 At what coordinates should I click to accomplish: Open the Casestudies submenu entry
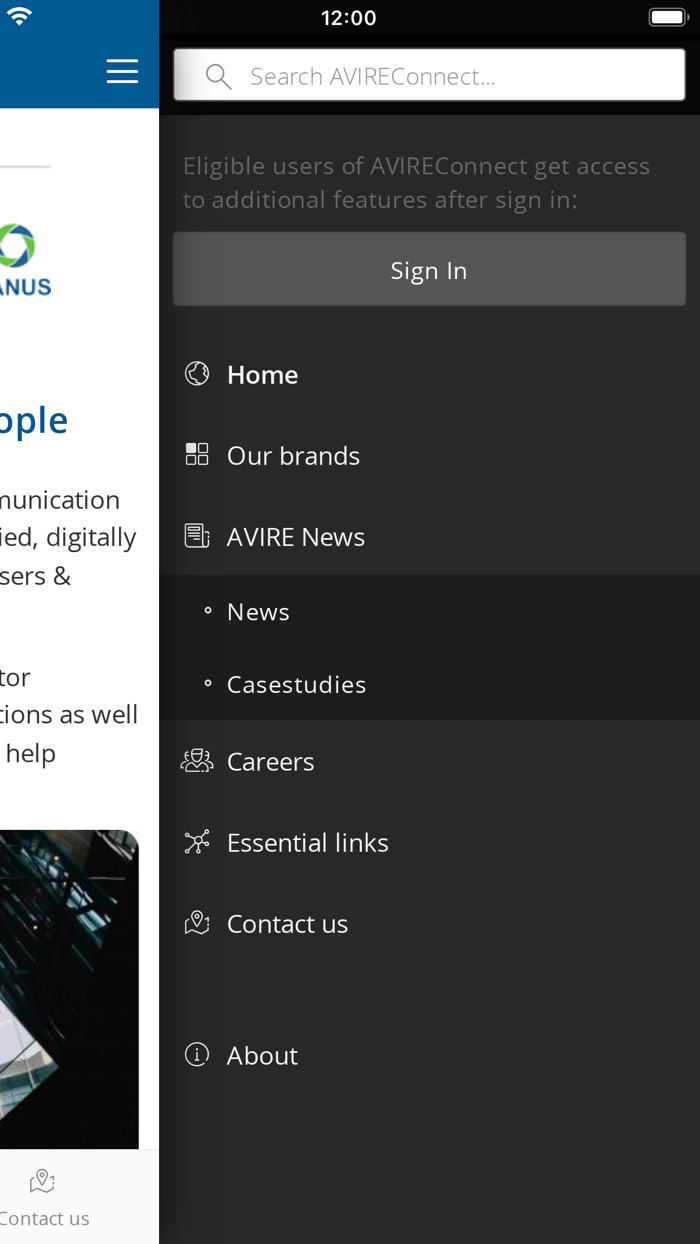[296, 683]
